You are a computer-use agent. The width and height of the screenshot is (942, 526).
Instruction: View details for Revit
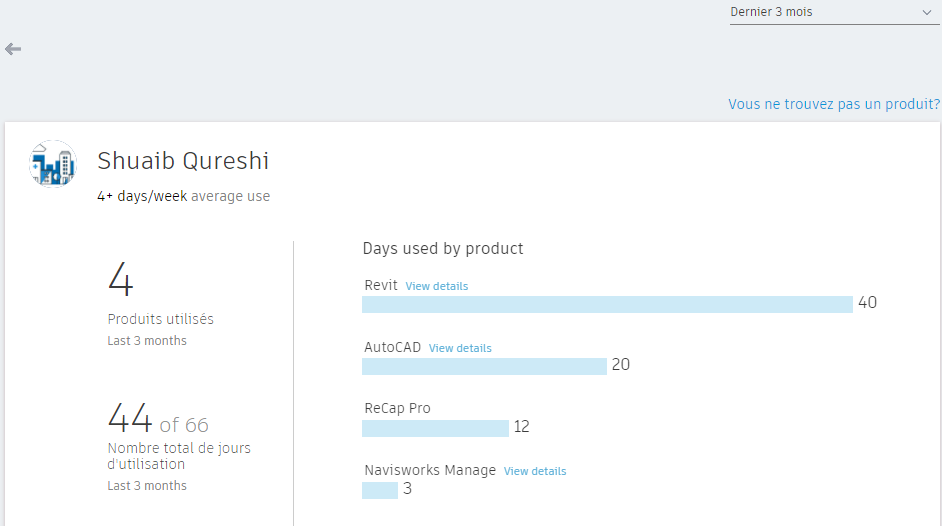click(437, 286)
